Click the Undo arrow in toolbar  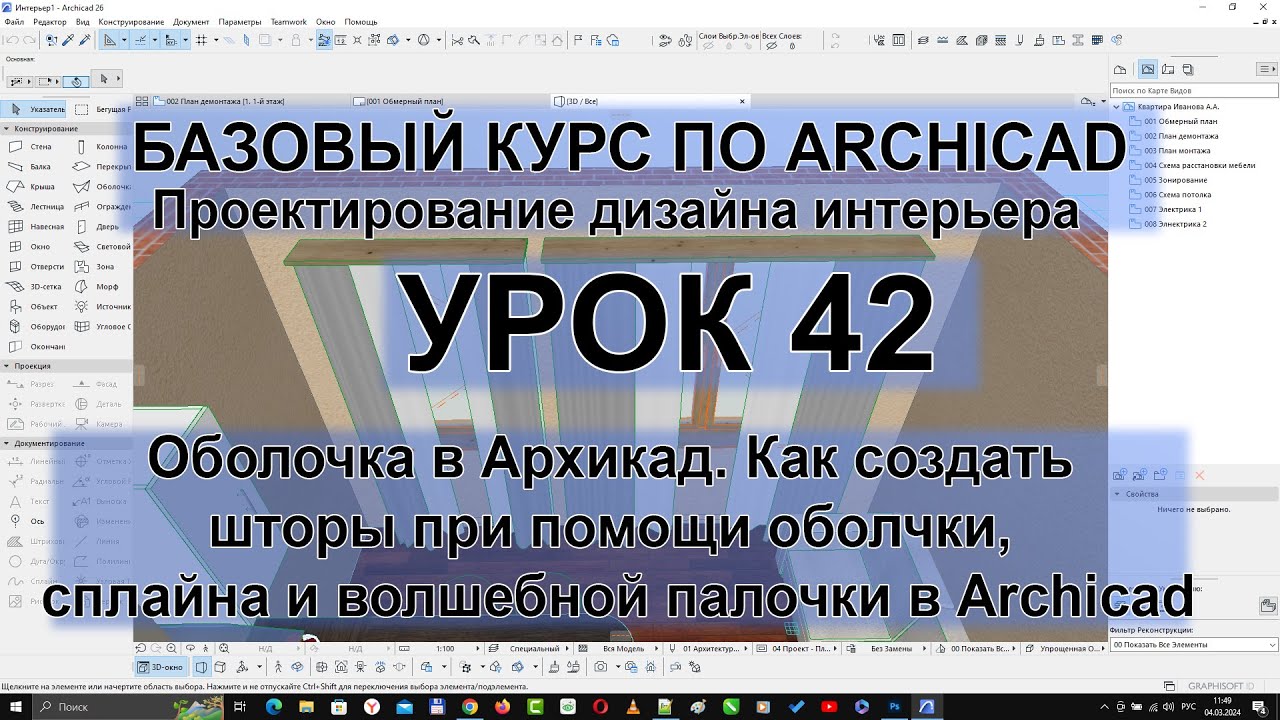coord(12,40)
